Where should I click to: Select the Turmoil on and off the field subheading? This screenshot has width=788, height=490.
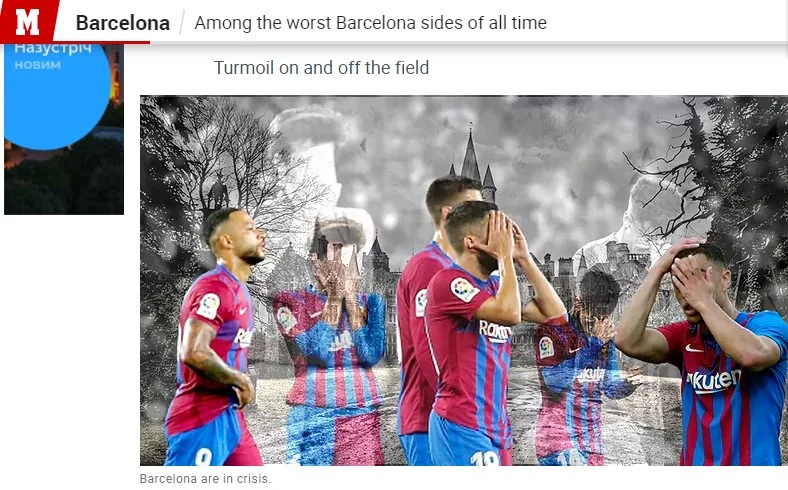322,67
